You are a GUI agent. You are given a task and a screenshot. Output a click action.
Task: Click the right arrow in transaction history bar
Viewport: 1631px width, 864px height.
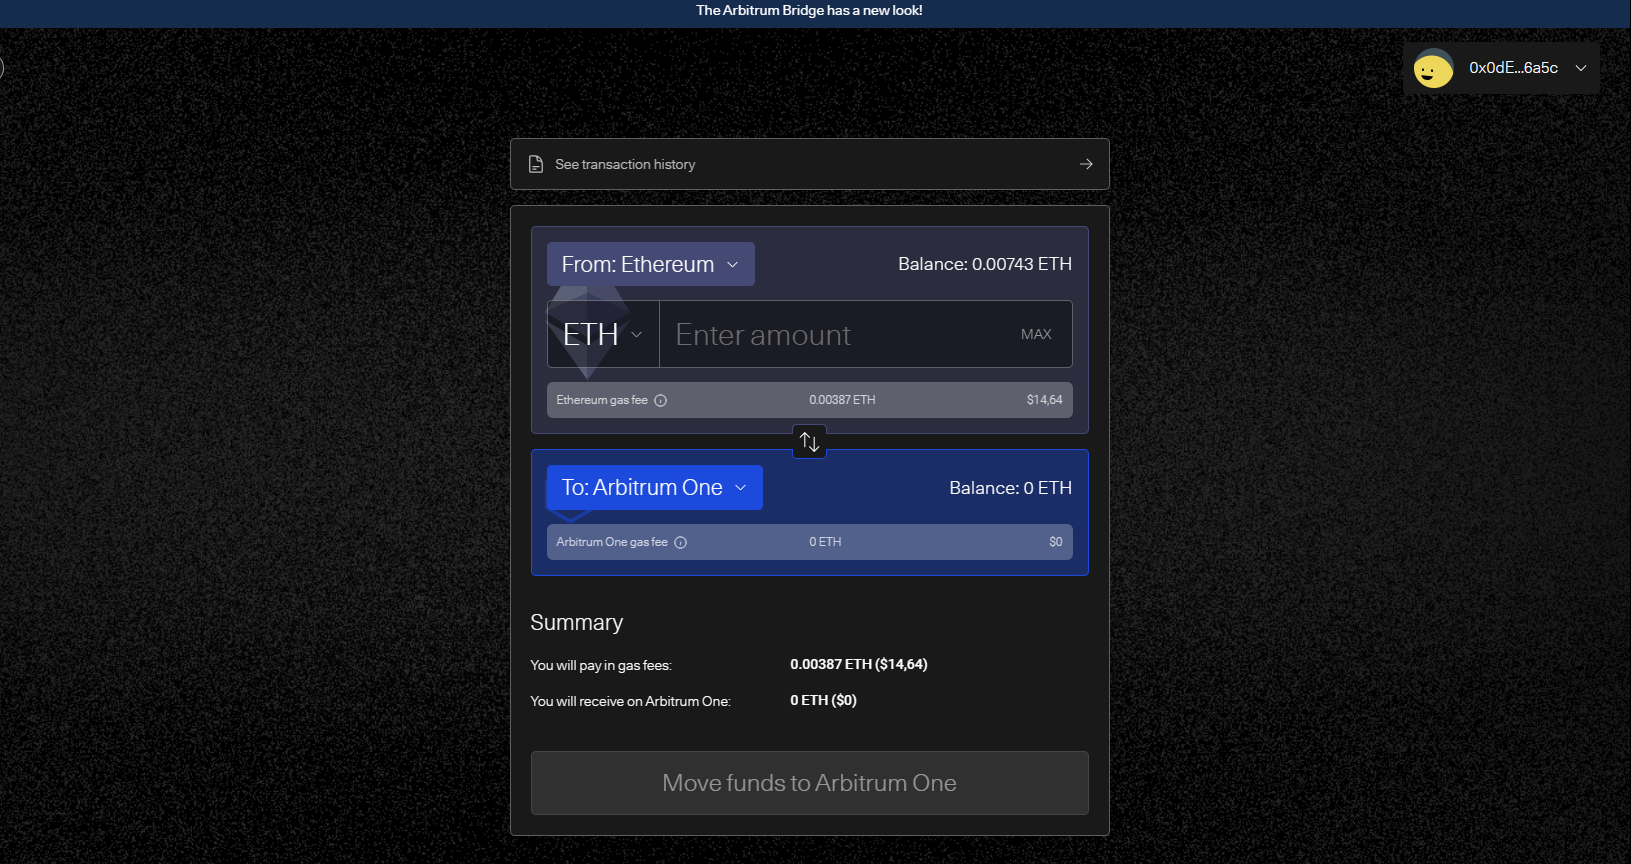click(1086, 164)
